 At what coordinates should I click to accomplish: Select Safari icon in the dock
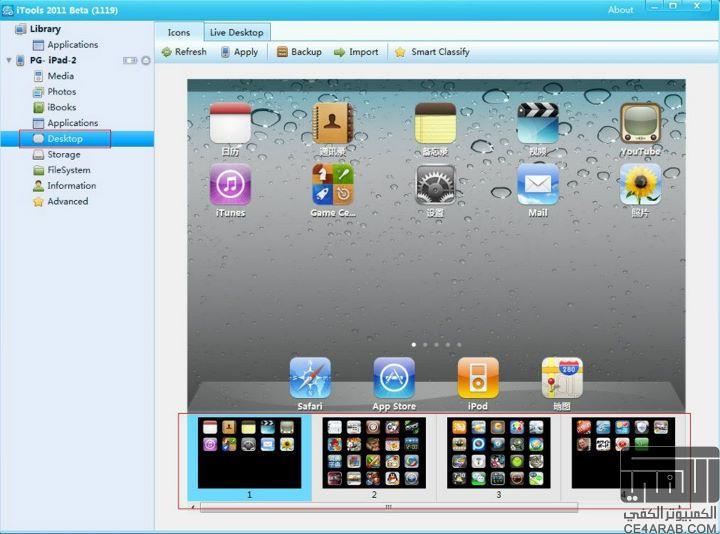tap(310, 378)
